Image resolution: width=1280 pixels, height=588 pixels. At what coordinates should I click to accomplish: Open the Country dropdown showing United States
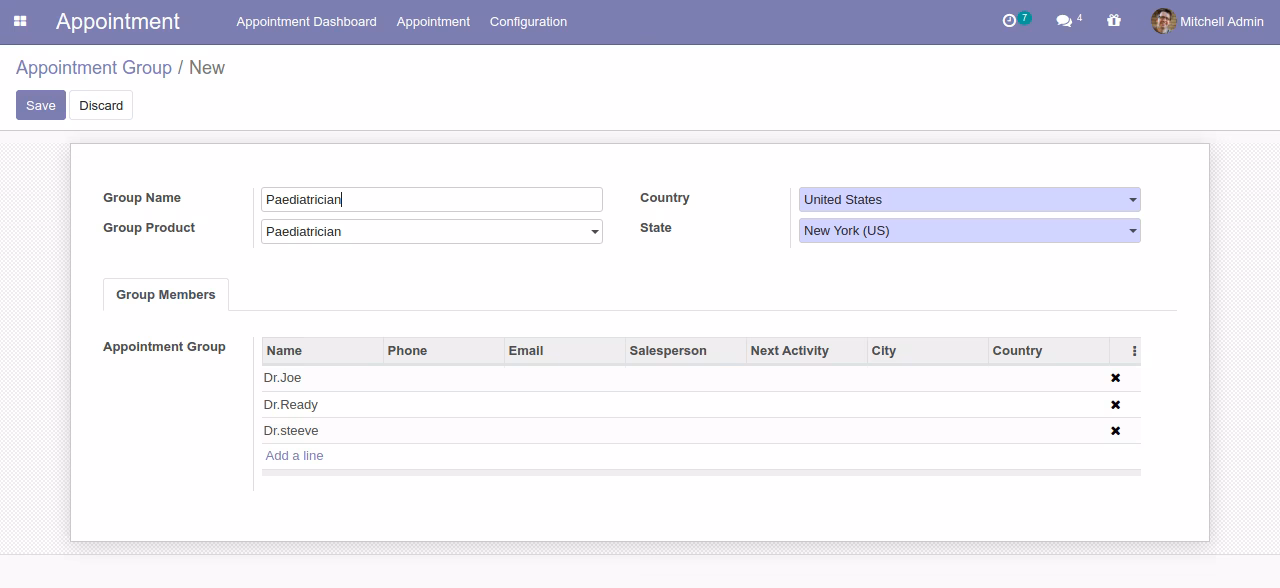point(969,200)
